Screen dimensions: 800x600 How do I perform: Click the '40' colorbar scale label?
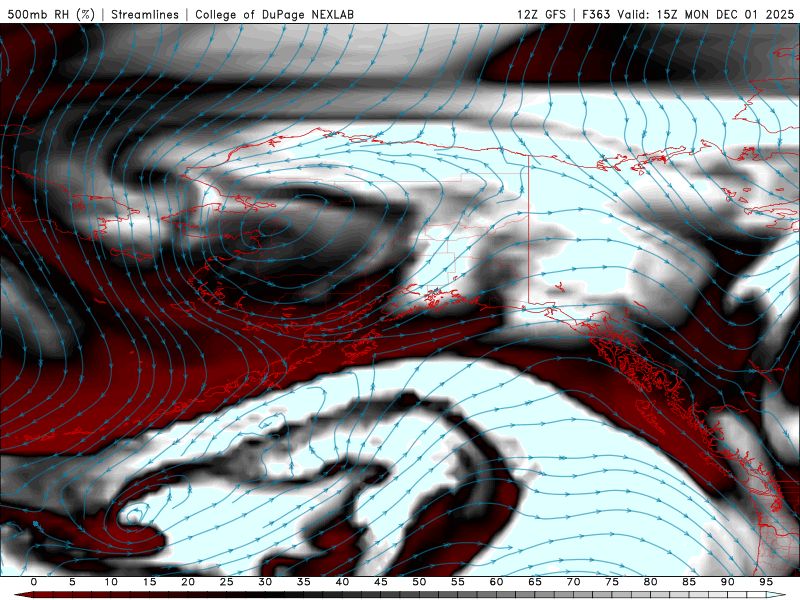(x=342, y=582)
